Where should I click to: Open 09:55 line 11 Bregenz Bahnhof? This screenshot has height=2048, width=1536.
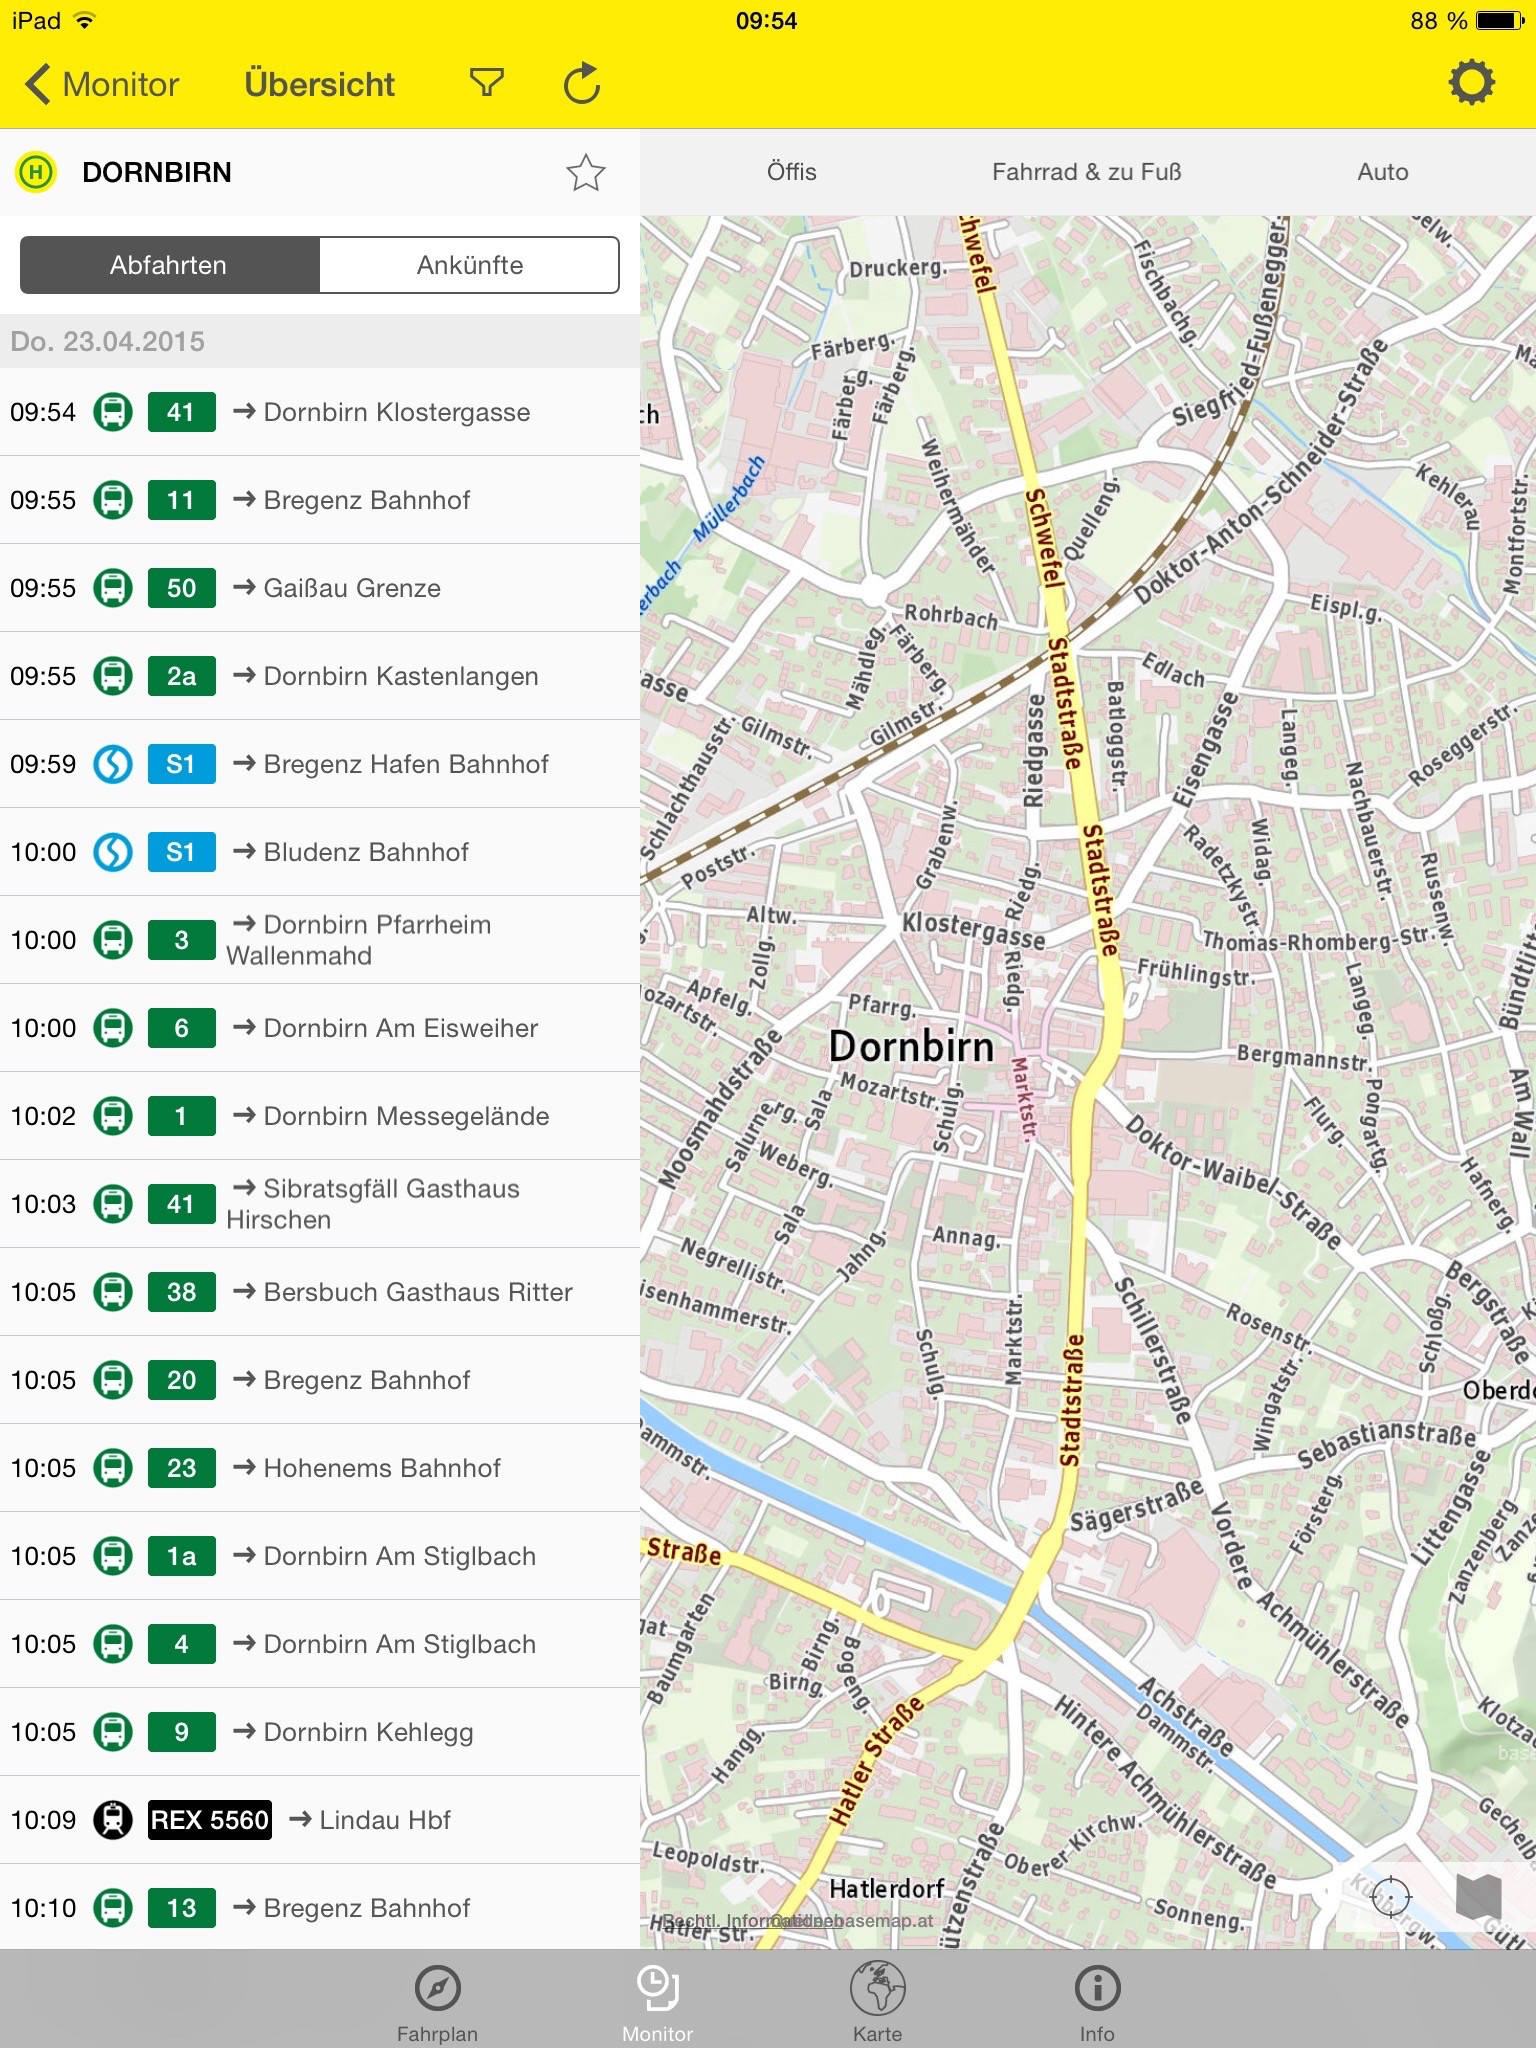pos(320,500)
